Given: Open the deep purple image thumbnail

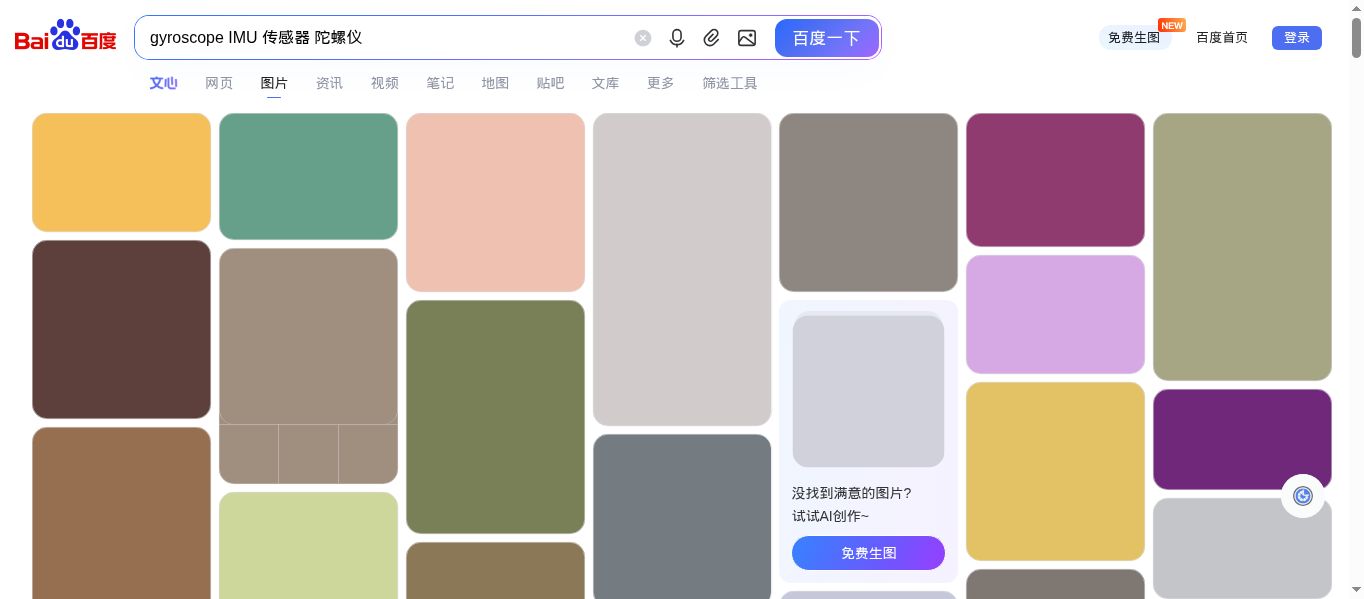Looking at the screenshot, I should click(1242, 439).
